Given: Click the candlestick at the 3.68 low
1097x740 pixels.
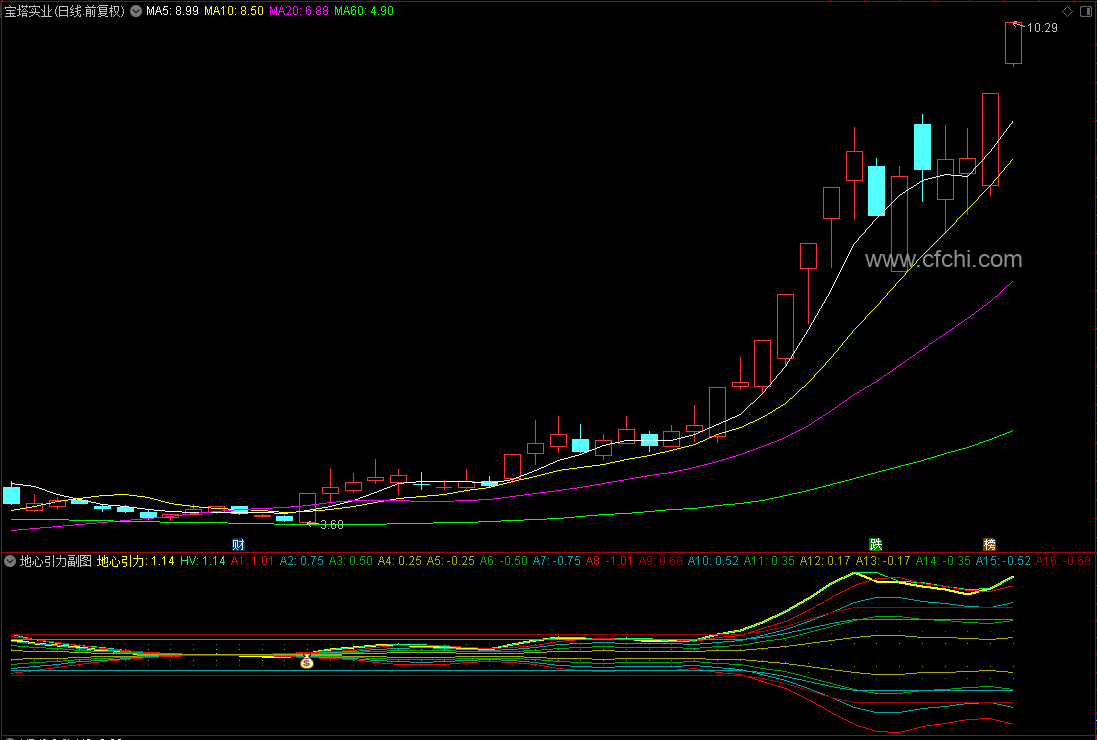Looking at the screenshot, I should click(307, 508).
